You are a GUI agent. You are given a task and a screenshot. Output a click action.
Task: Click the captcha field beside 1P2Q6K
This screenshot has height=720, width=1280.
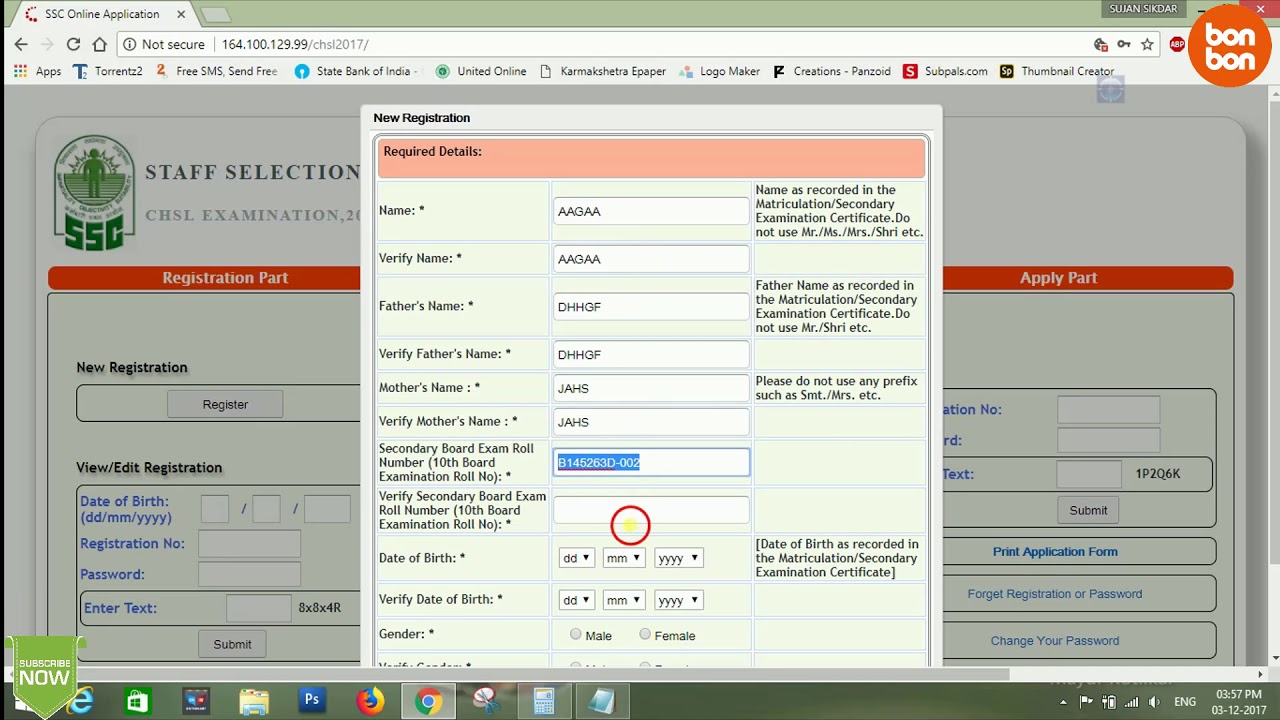click(x=1088, y=473)
